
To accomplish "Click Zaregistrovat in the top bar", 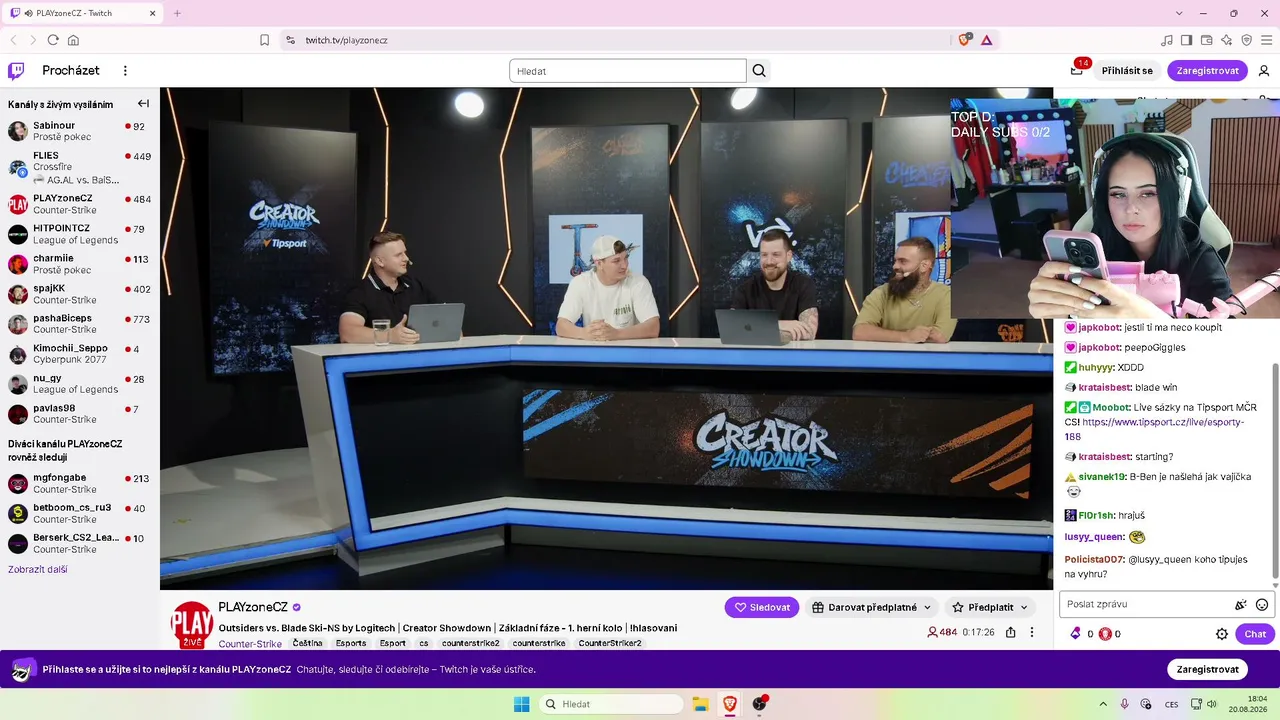I will coord(1207,71).
